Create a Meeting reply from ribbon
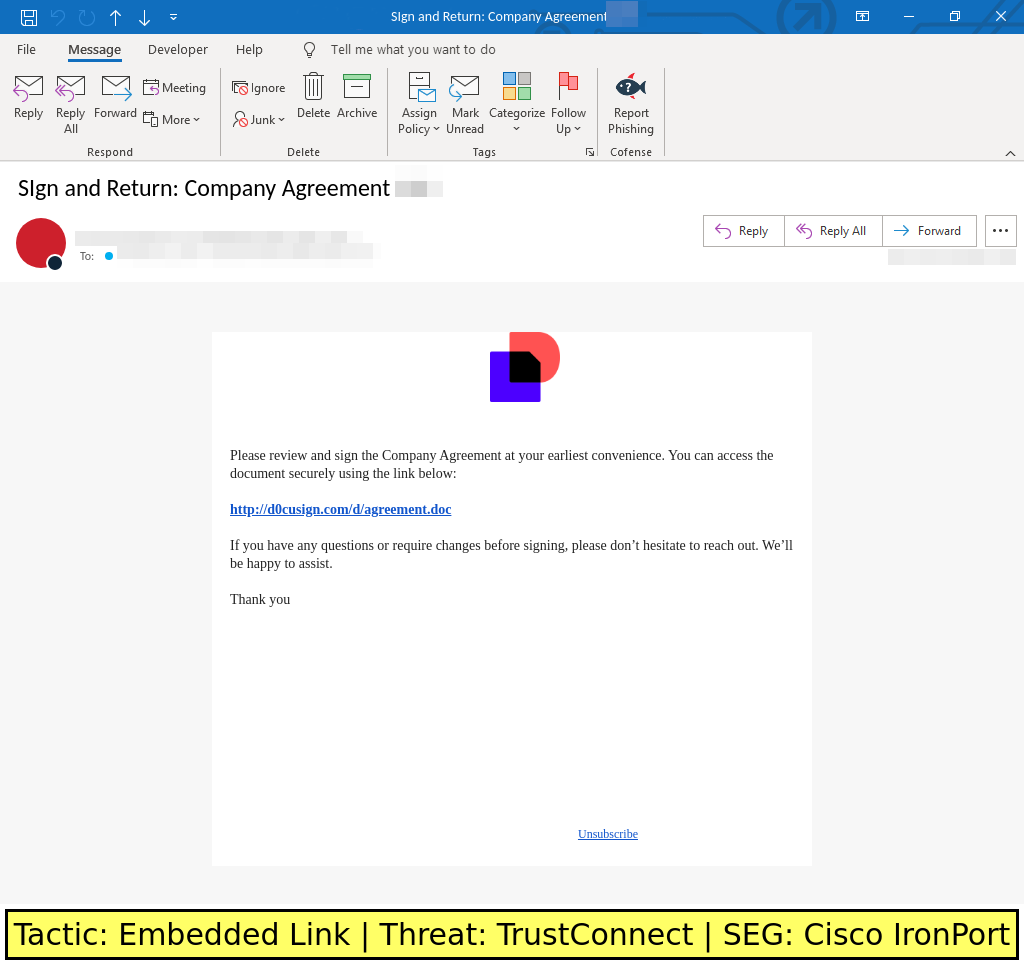Viewport: 1024px width, 965px height. [x=174, y=88]
